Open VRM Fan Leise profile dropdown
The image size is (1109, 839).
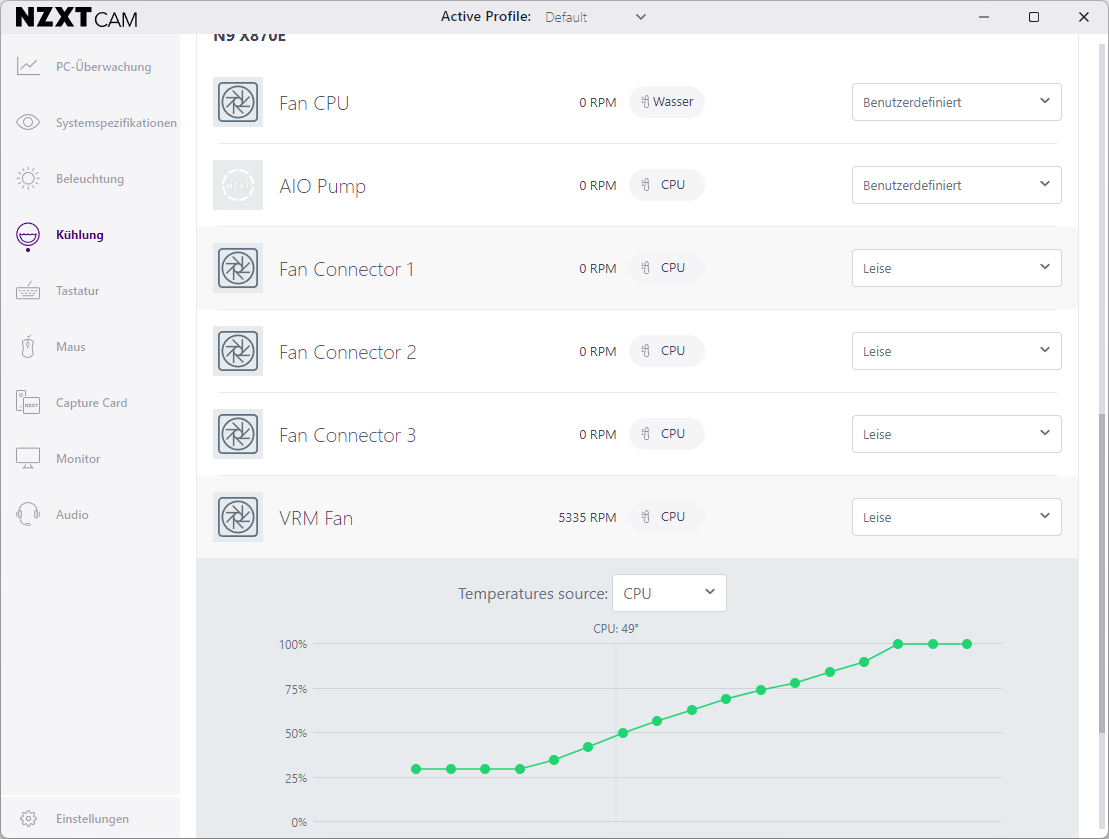[956, 517]
